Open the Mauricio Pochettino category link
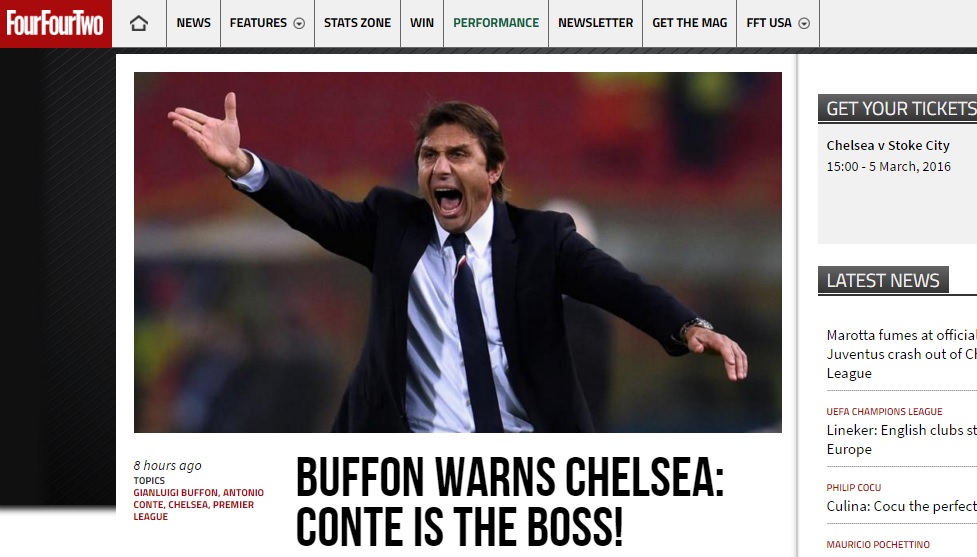The width and height of the screenshot is (977, 557). (878, 545)
